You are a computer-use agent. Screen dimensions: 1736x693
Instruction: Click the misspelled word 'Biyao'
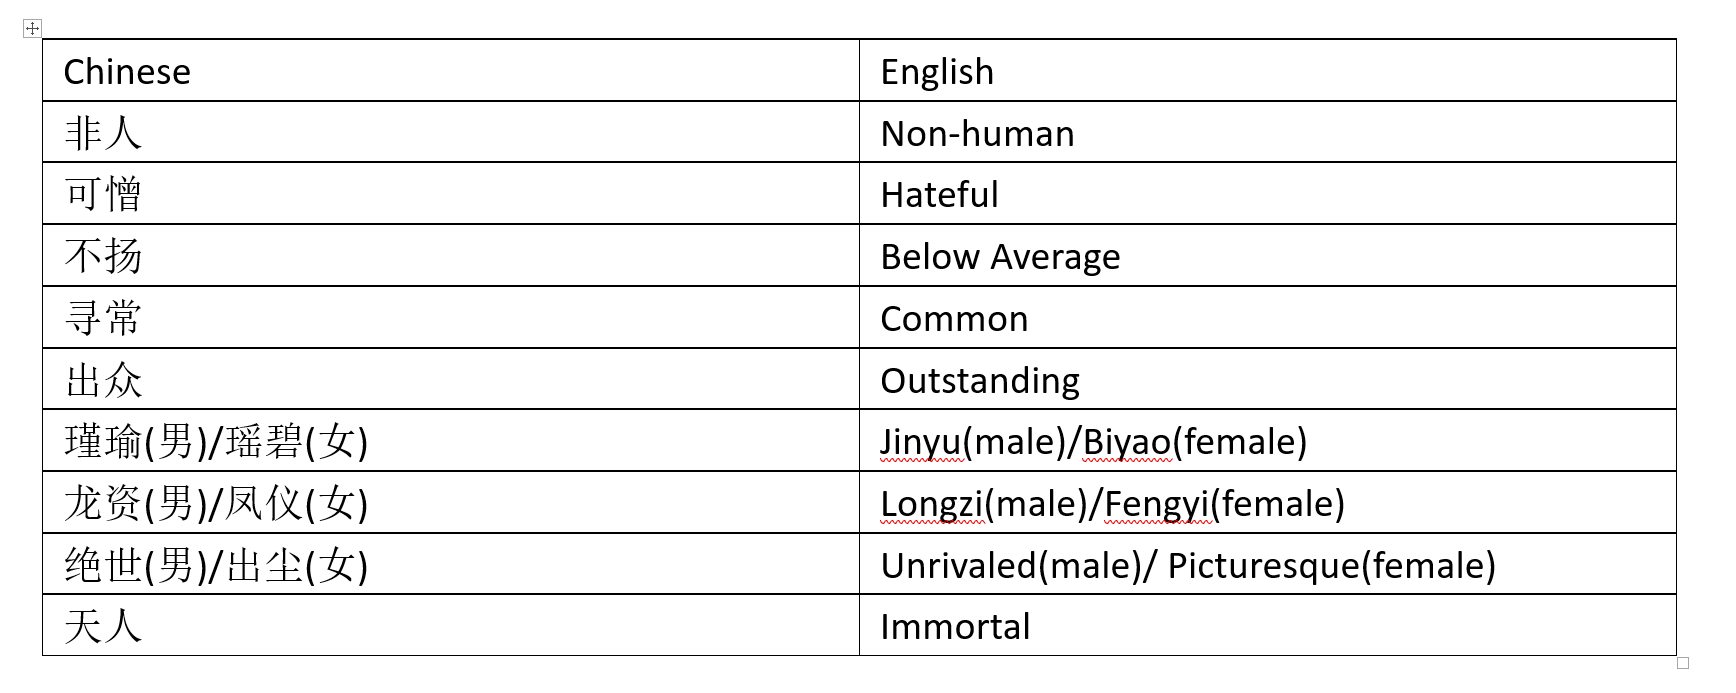click(x=1127, y=442)
